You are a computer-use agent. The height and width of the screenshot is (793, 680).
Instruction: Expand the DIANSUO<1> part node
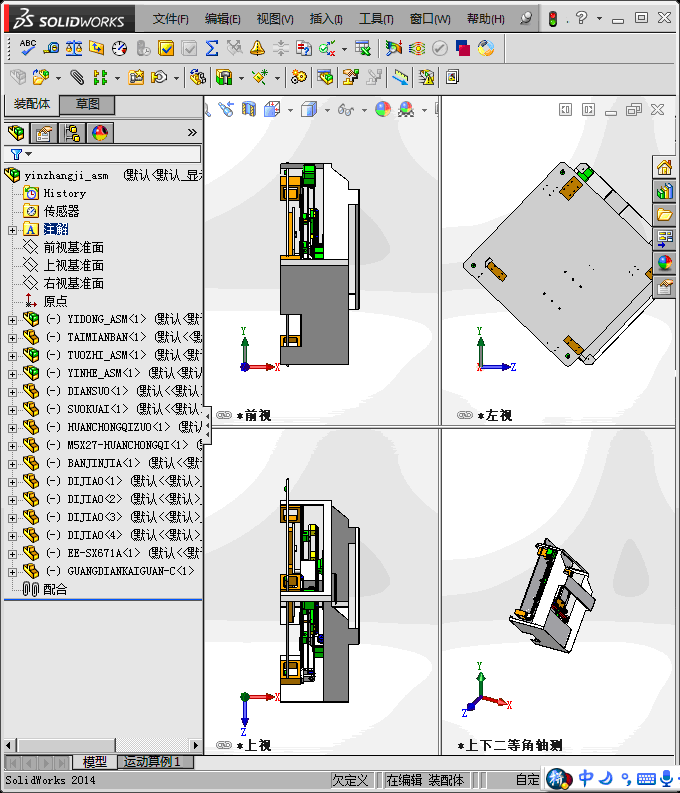tap(12, 392)
